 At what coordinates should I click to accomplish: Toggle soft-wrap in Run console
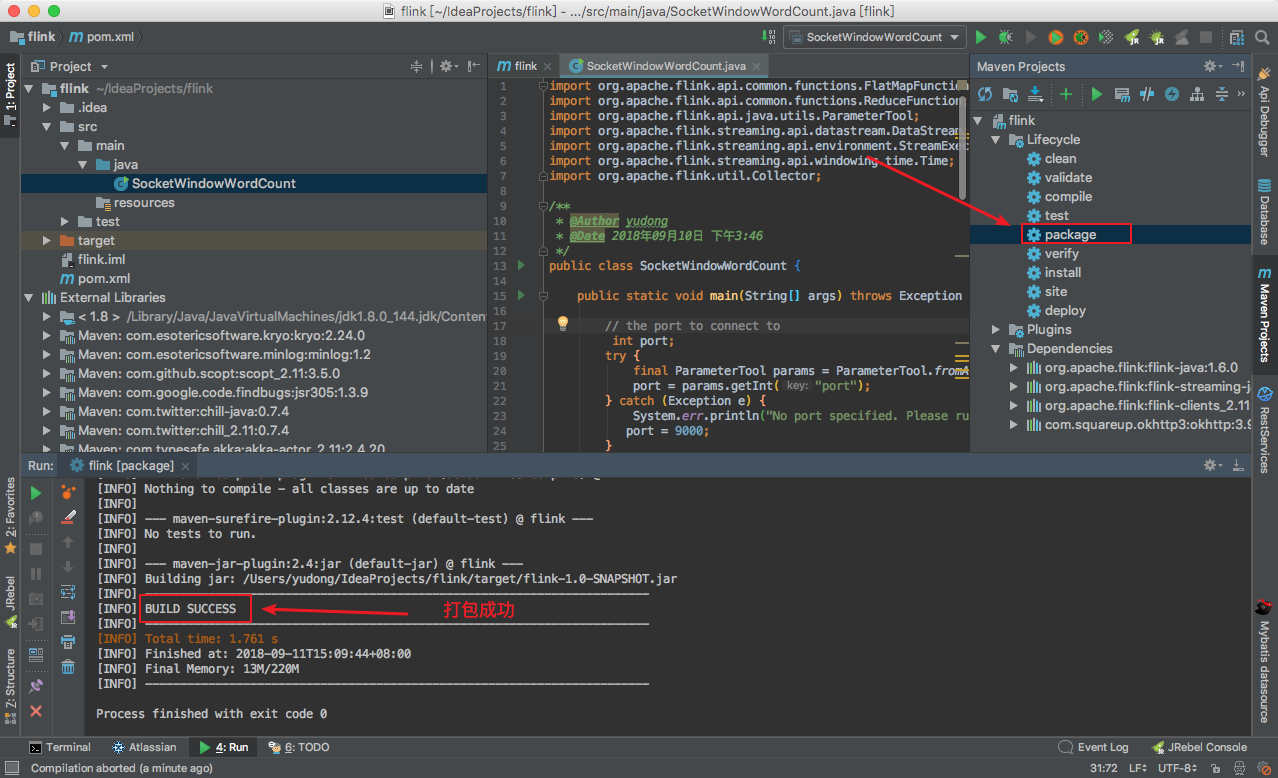[68, 592]
